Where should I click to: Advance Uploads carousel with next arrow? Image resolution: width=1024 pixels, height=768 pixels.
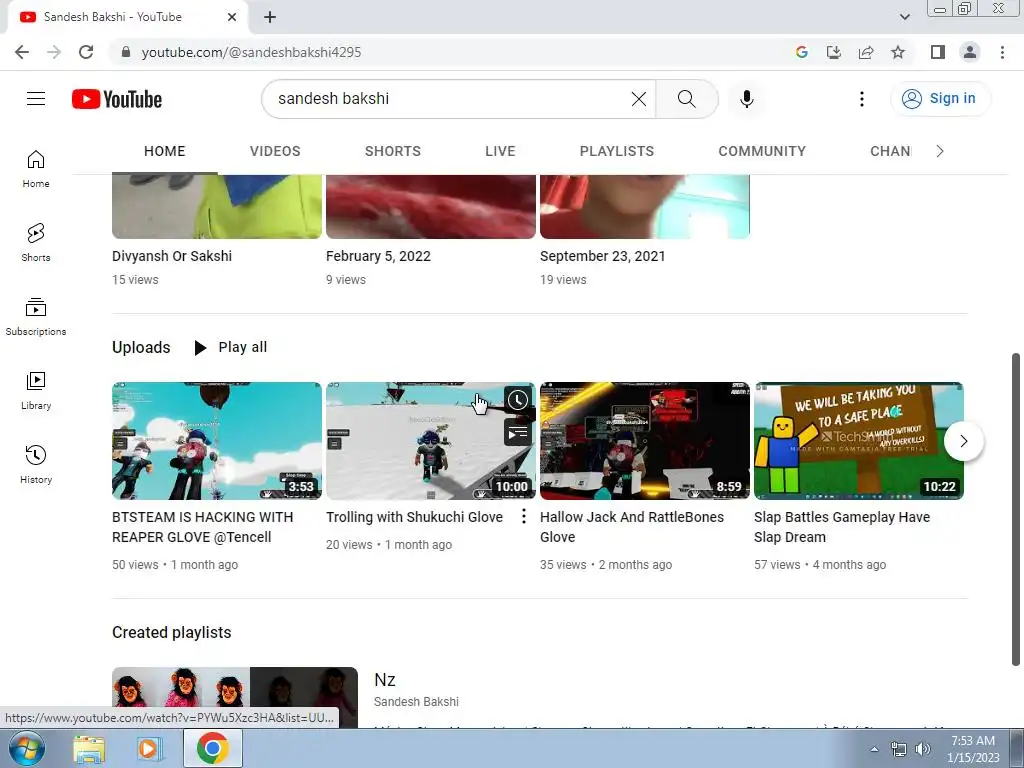tap(963, 441)
